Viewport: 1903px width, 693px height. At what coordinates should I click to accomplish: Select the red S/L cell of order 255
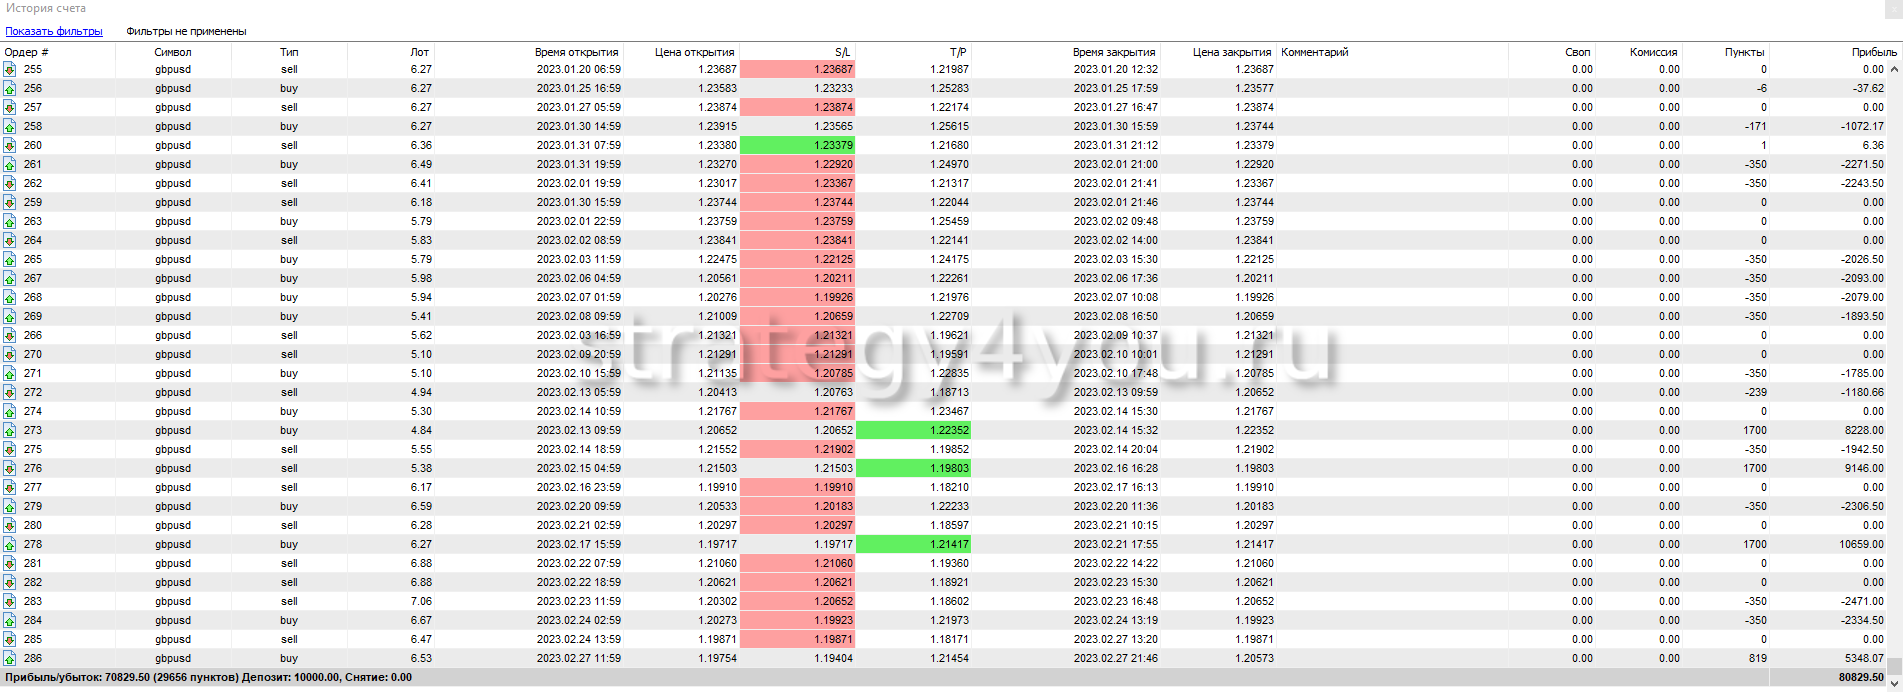coord(797,69)
